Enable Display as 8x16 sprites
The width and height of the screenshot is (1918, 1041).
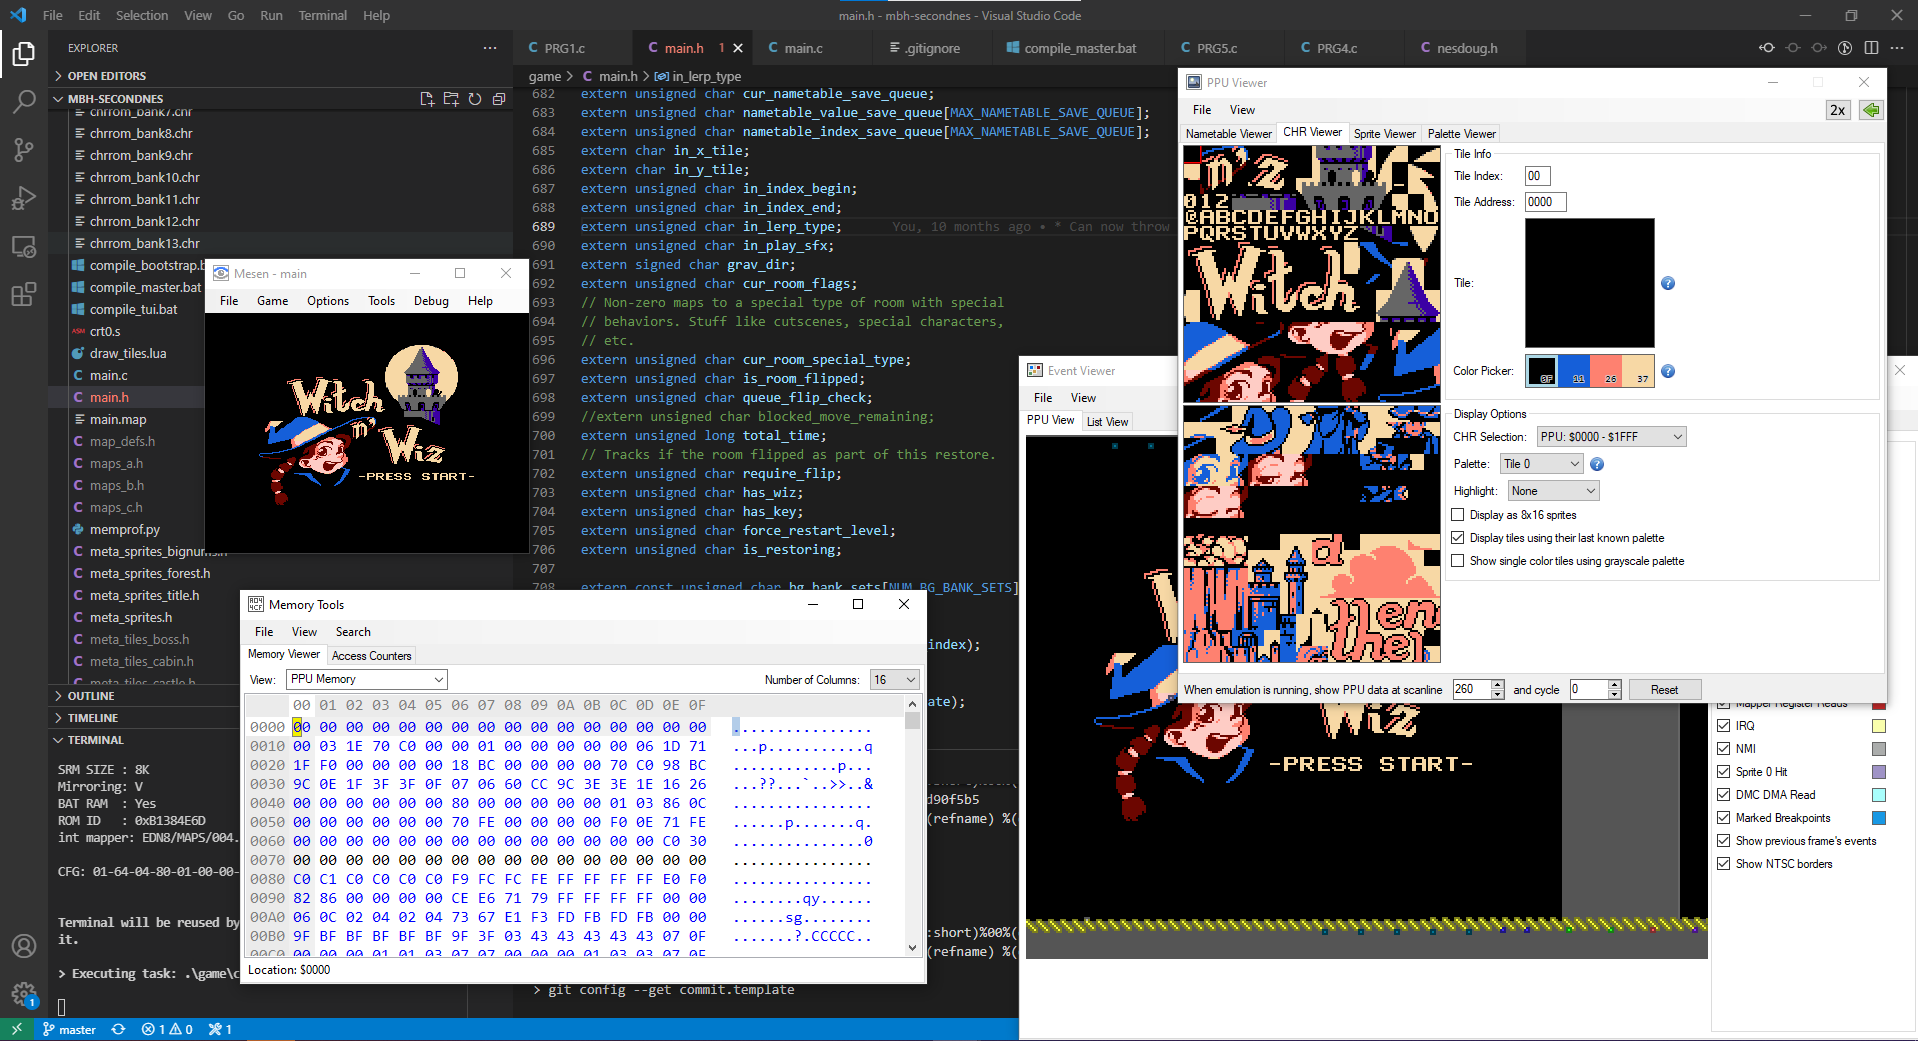pos(1458,515)
